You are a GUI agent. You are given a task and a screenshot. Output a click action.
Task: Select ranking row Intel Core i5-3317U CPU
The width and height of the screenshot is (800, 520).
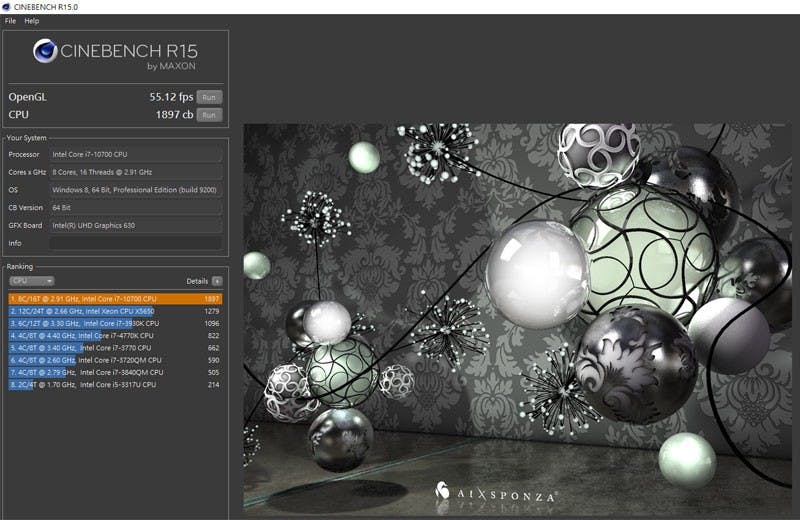click(115, 384)
